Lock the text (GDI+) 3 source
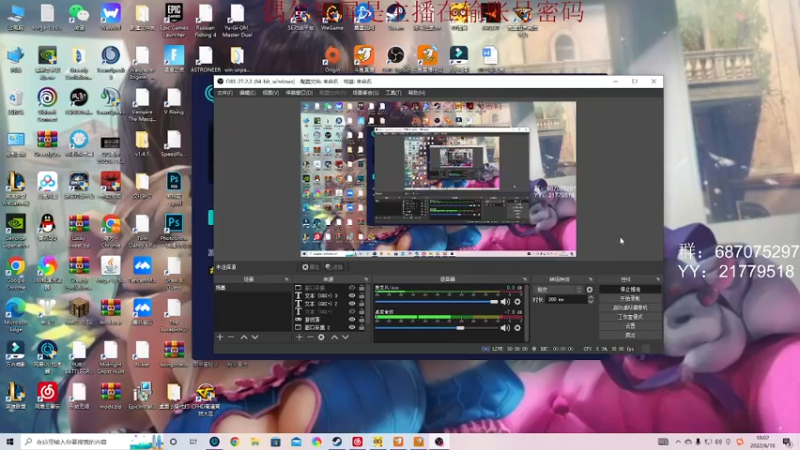Viewport: 800px width, 450px height. 362,295
